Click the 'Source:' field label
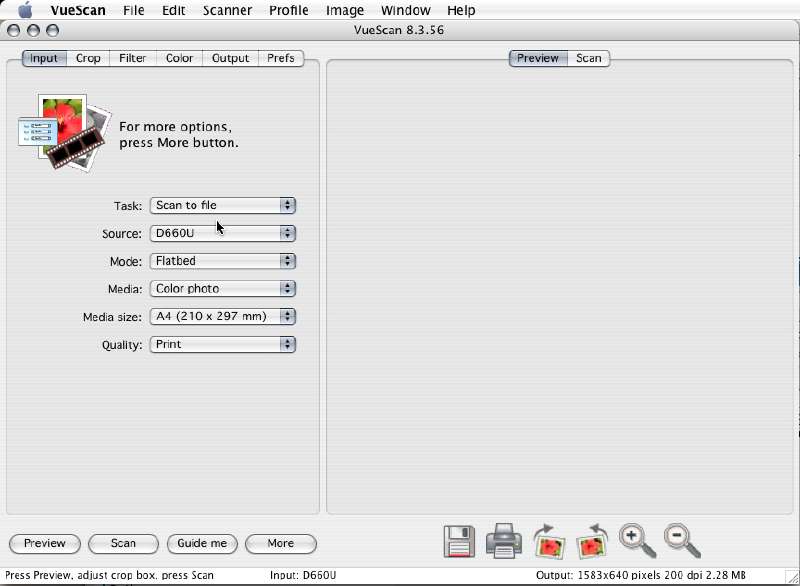The width and height of the screenshot is (800, 586). [x=122, y=234]
